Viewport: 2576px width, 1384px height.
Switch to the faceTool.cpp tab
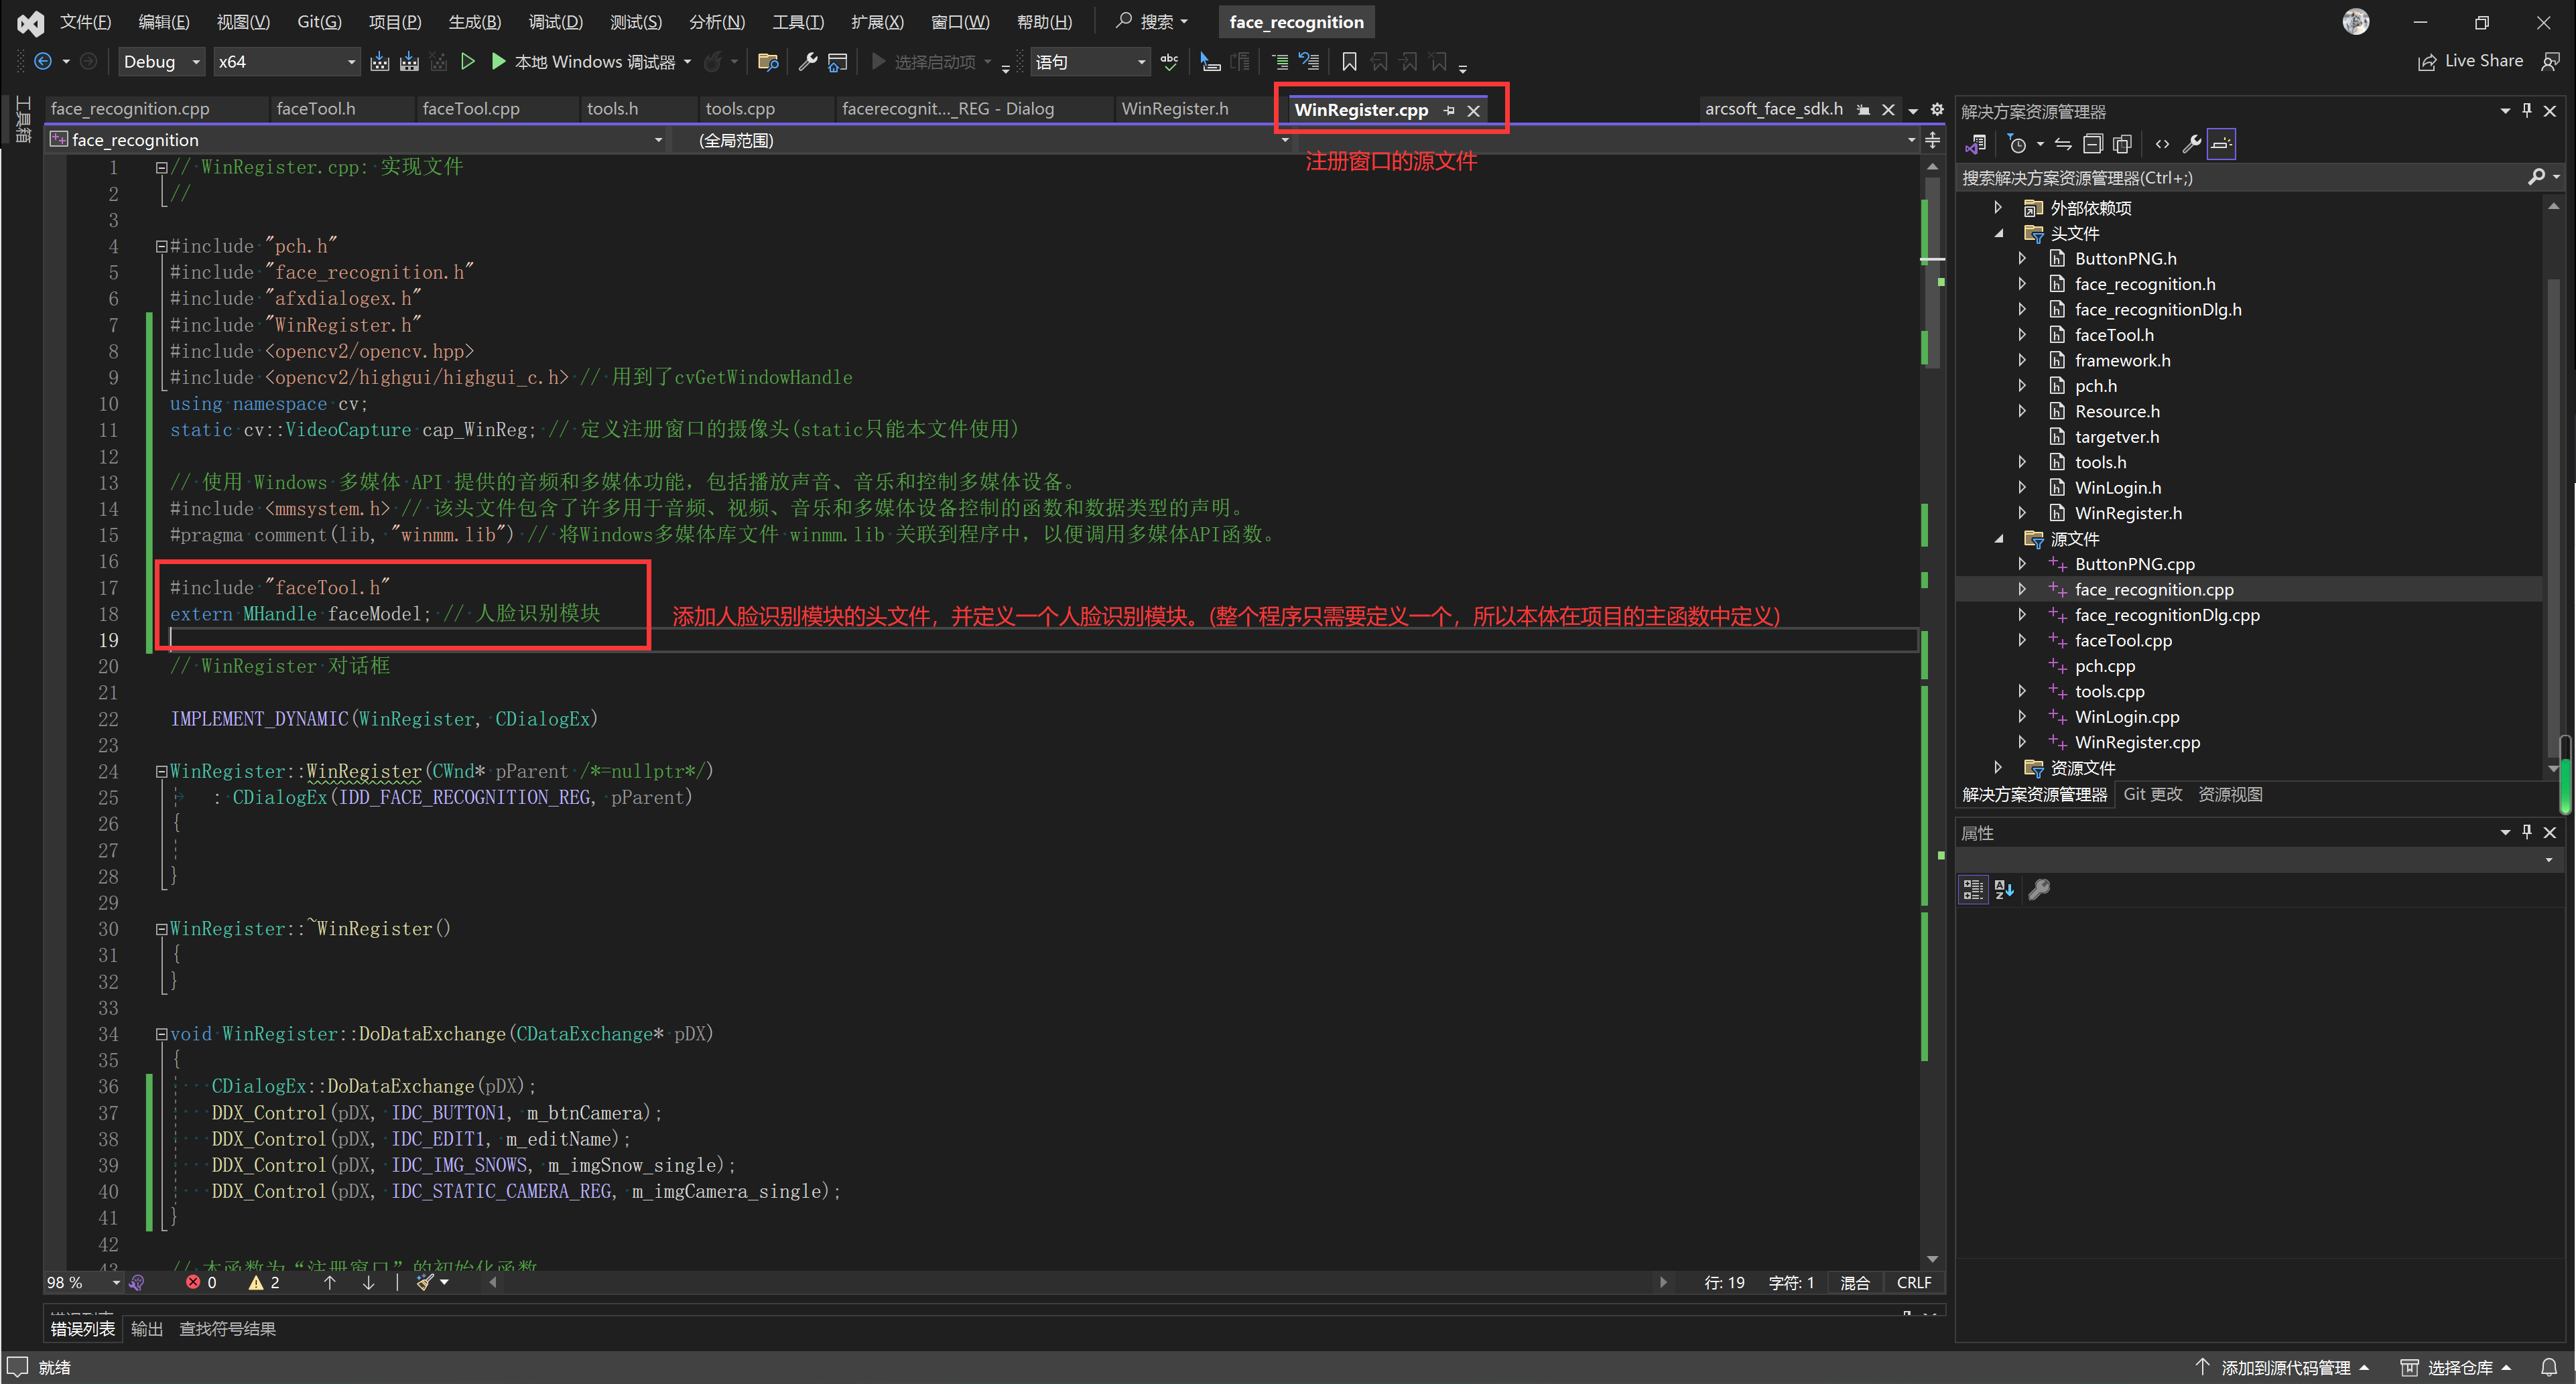click(x=471, y=109)
